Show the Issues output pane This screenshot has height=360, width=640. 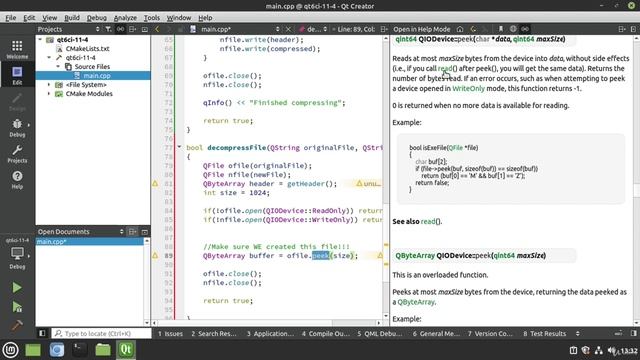(x=170, y=333)
